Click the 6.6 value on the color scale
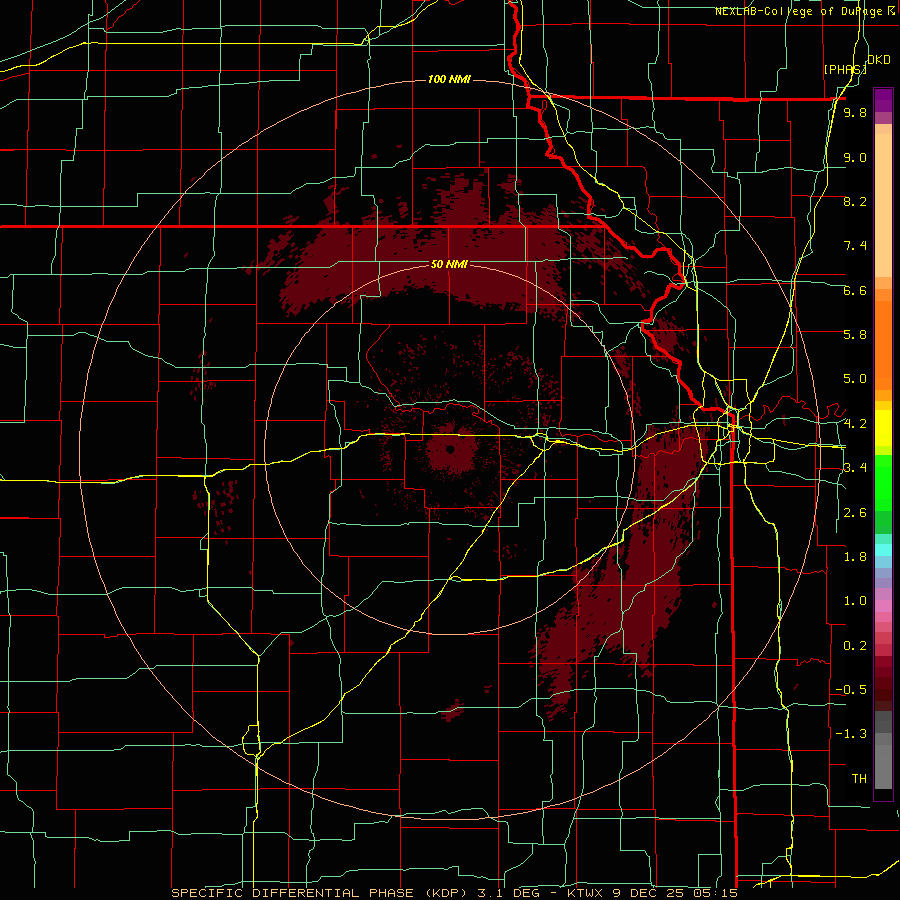This screenshot has width=900, height=900. [855, 290]
